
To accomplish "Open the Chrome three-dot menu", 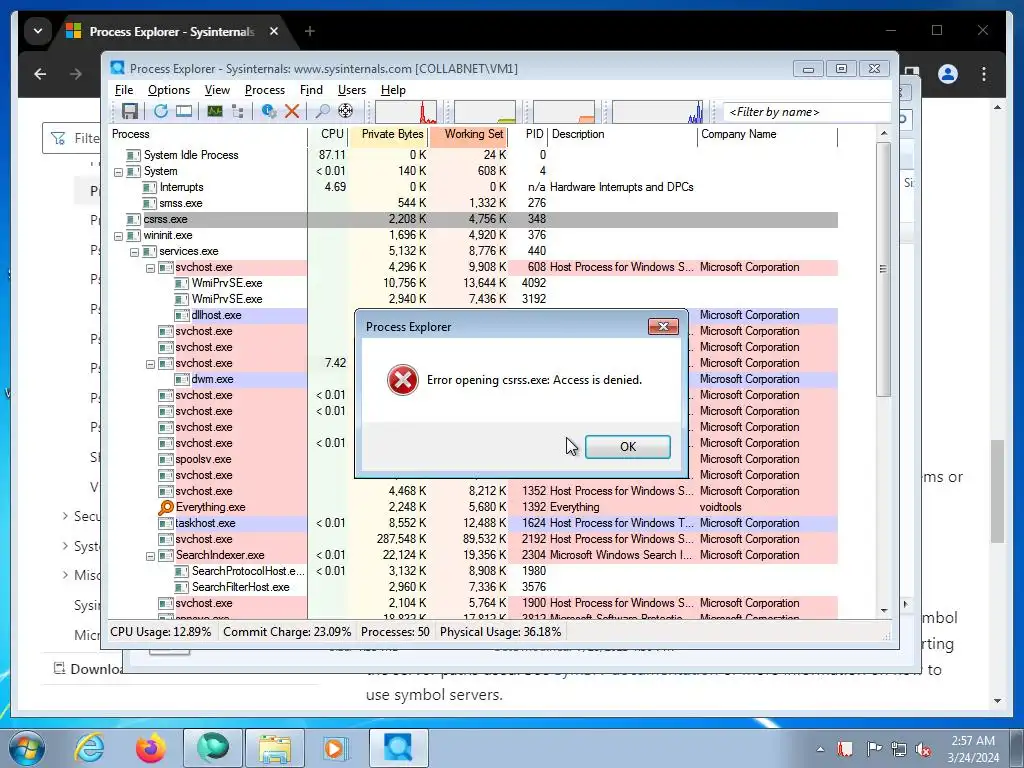I will (984, 74).
